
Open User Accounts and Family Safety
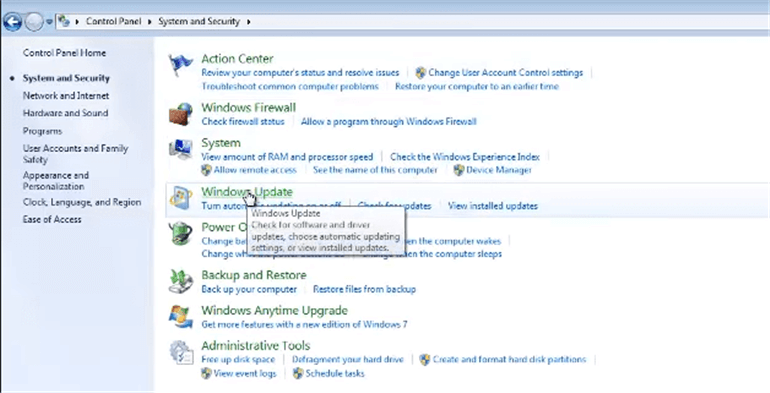point(75,154)
